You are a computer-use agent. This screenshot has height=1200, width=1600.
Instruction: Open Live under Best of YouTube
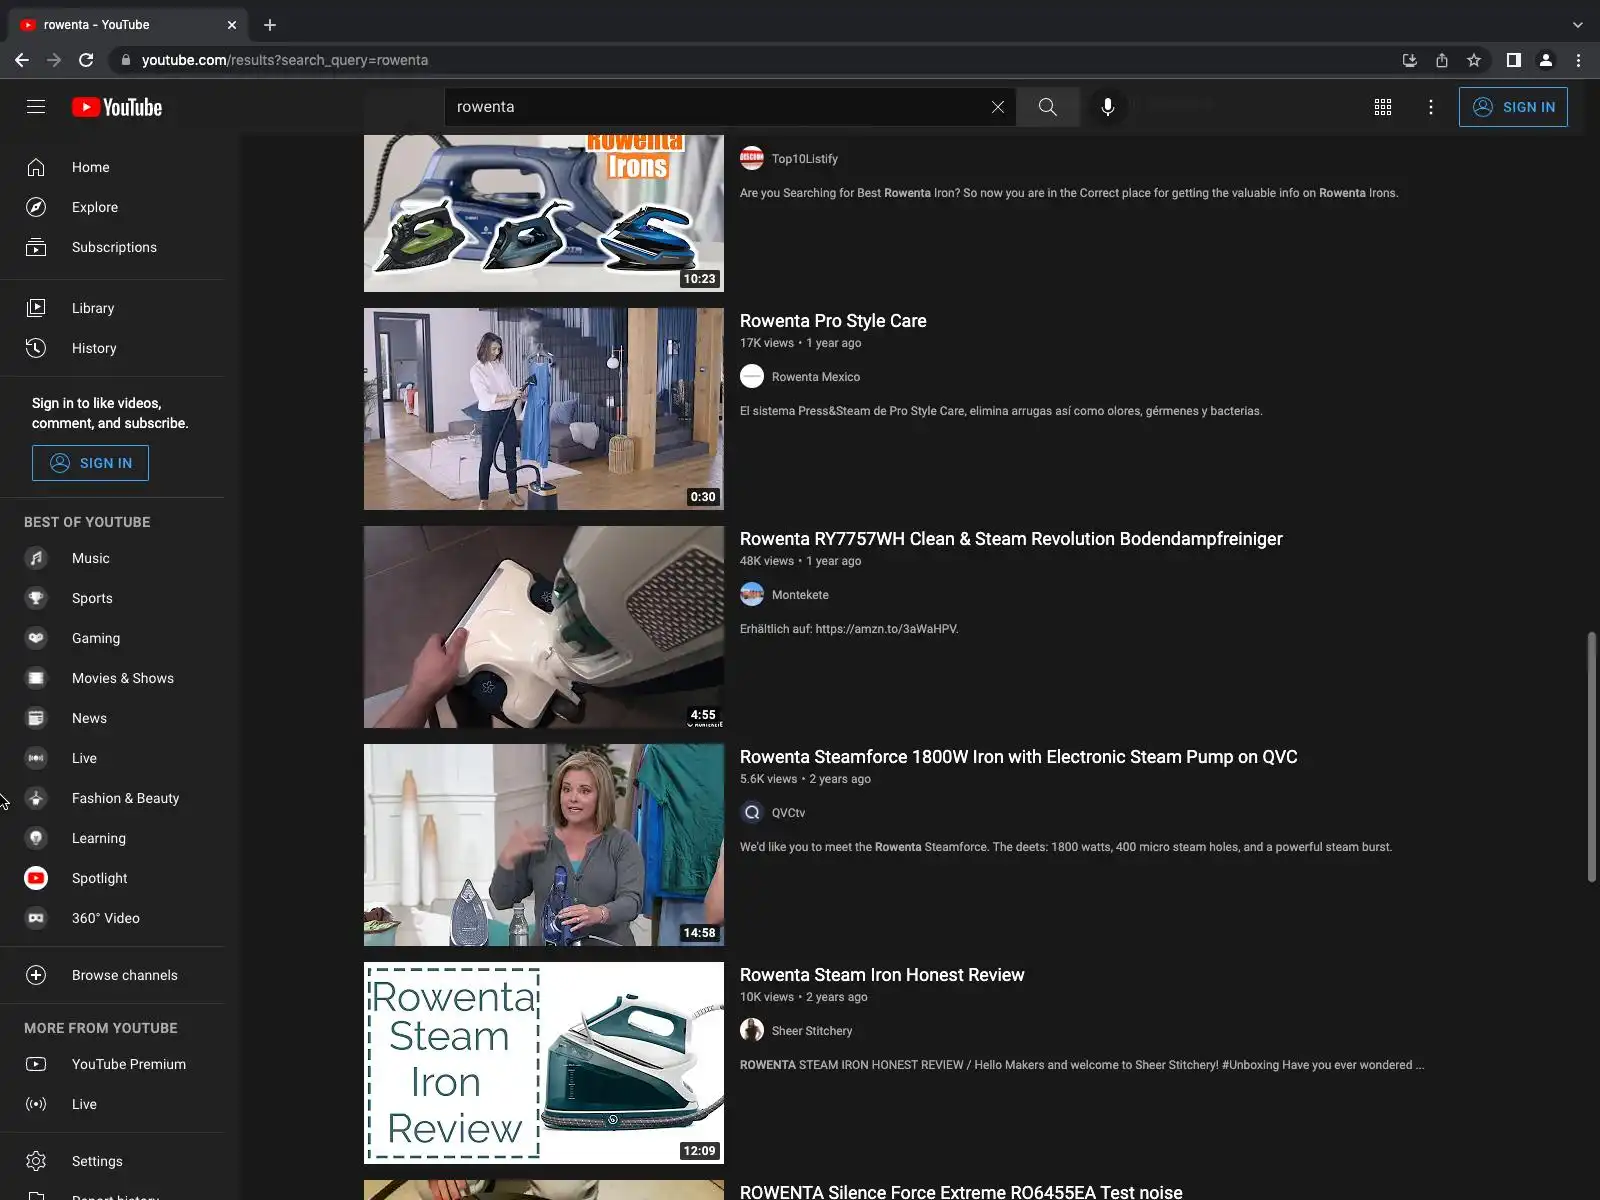pos(112,758)
